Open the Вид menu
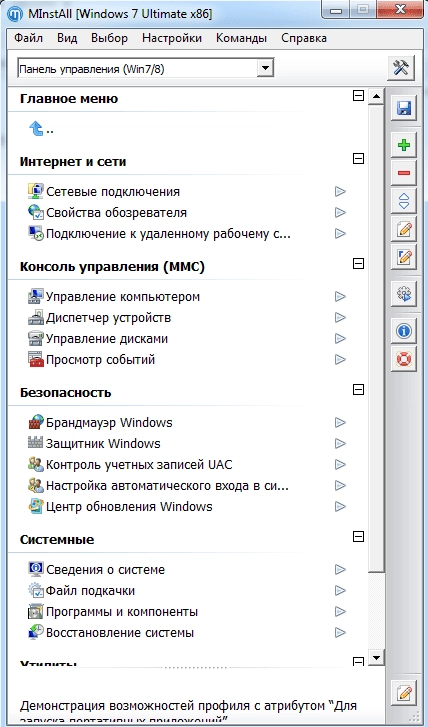 click(67, 38)
